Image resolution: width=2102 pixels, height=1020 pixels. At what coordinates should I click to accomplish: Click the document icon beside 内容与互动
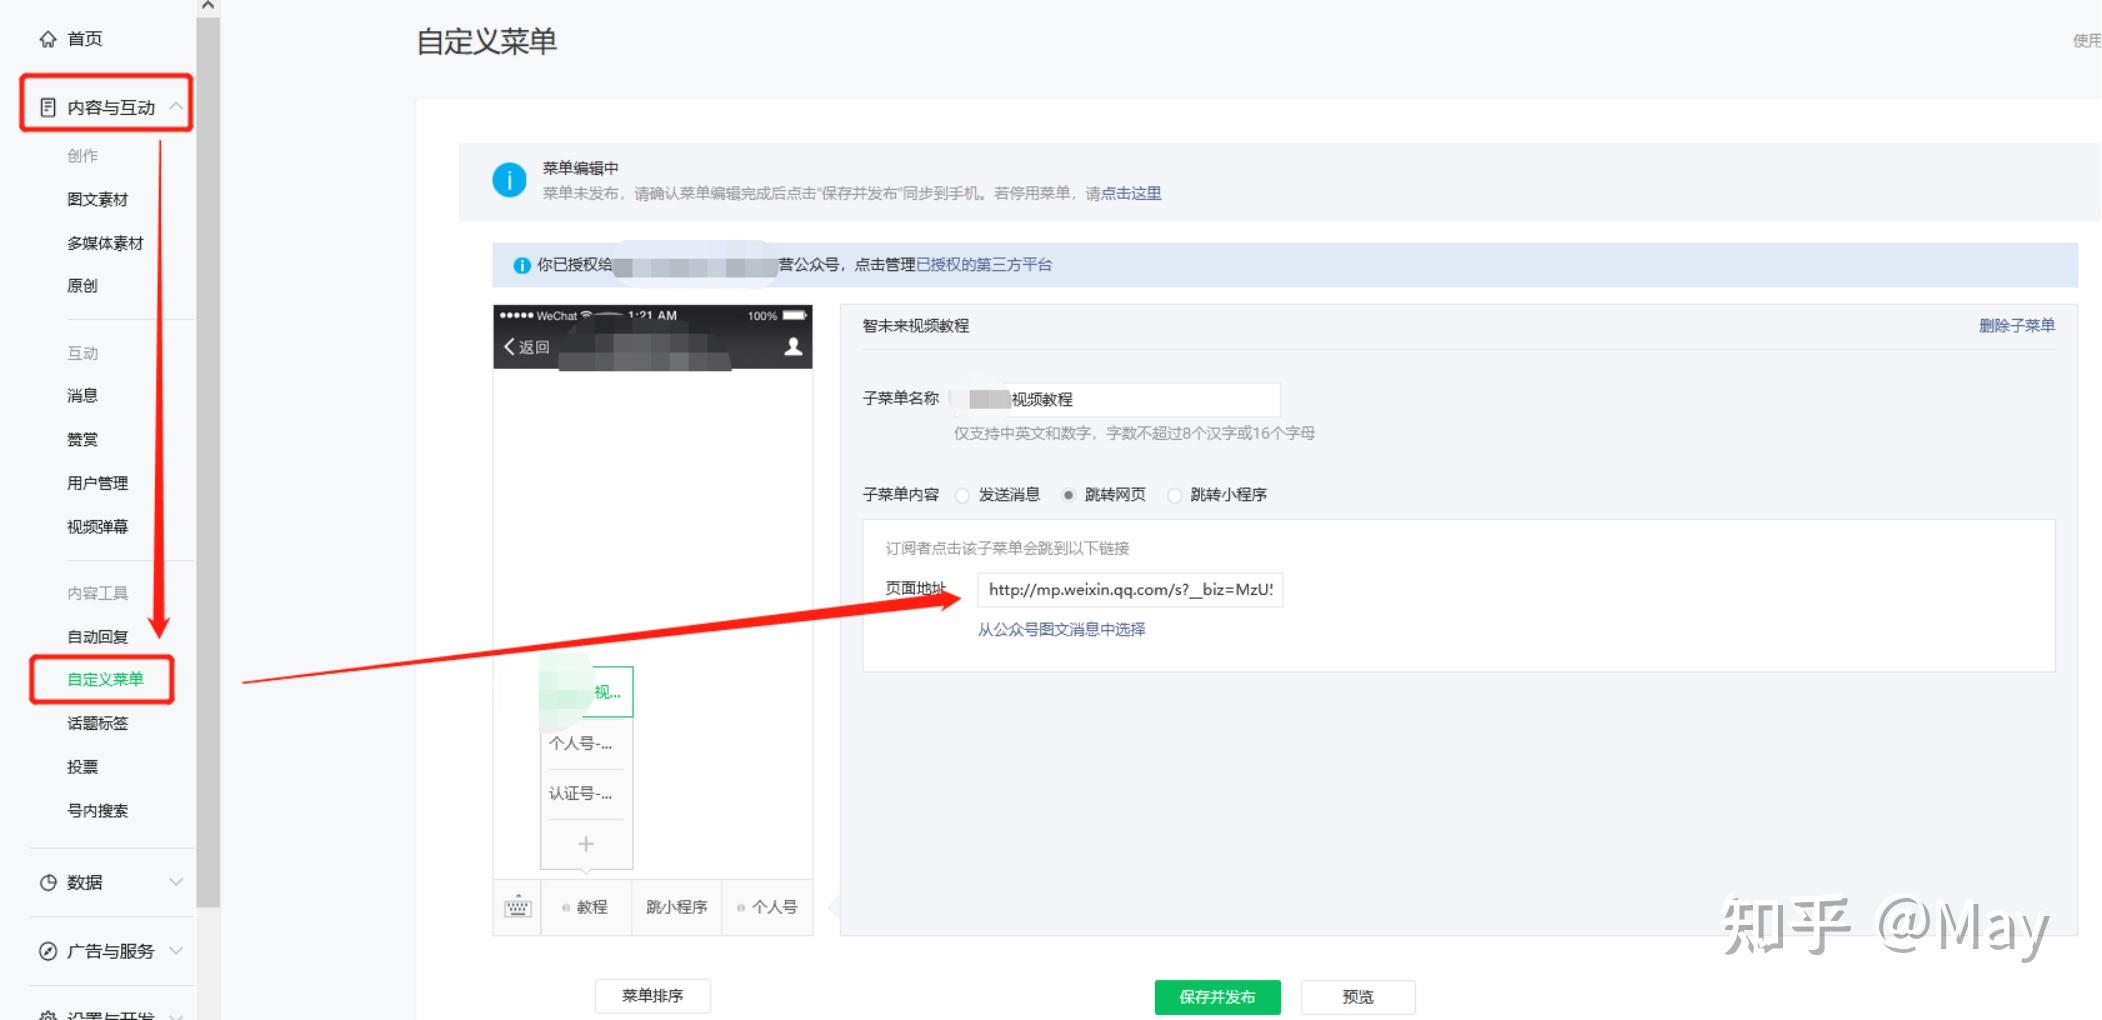(x=48, y=107)
